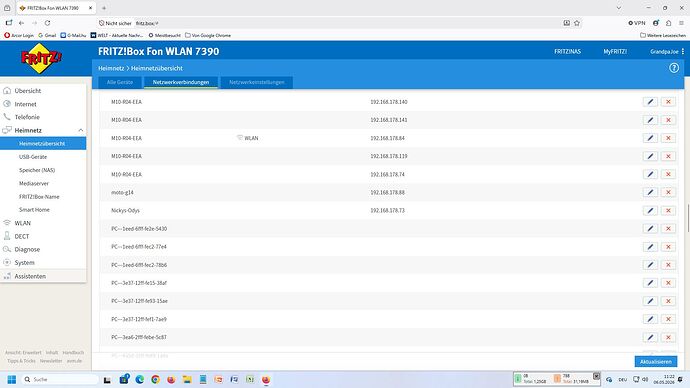This screenshot has height=388, width=690.
Task: Open the MyFRITZ! link
Action: click(615, 51)
